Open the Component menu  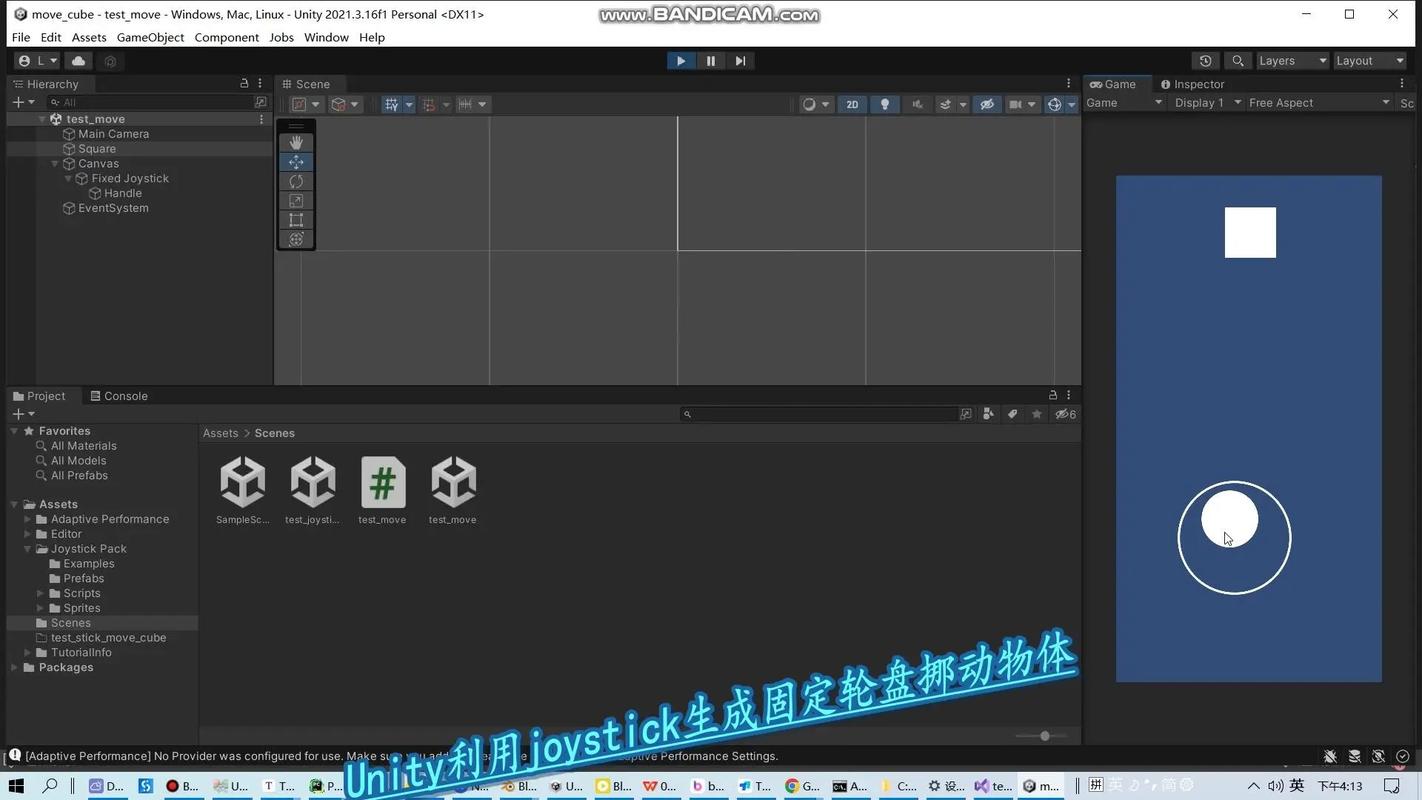point(226,37)
